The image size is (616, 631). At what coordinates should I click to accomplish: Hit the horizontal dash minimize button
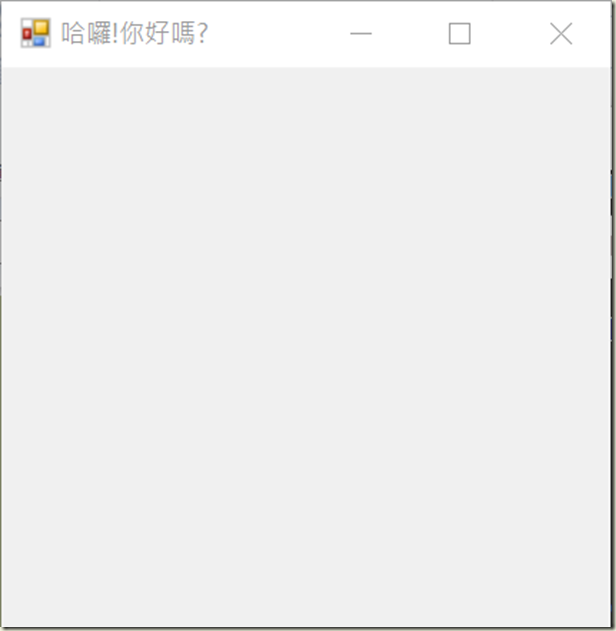tap(361, 33)
